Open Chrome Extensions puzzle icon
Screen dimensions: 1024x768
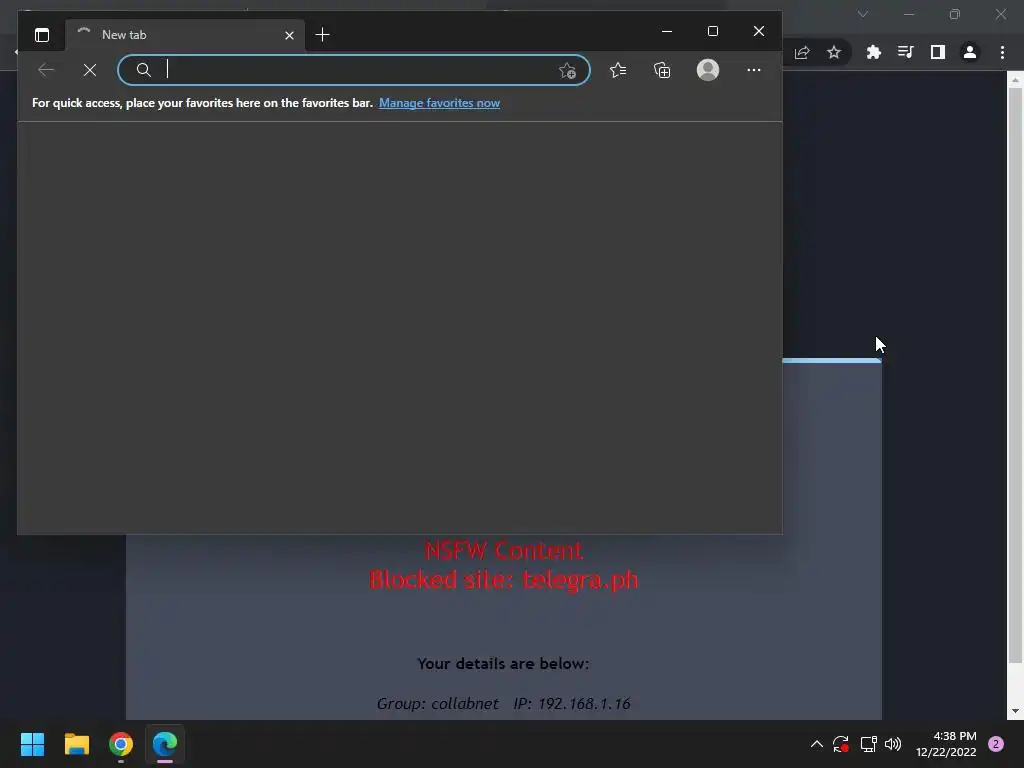click(x=874, y=52)
